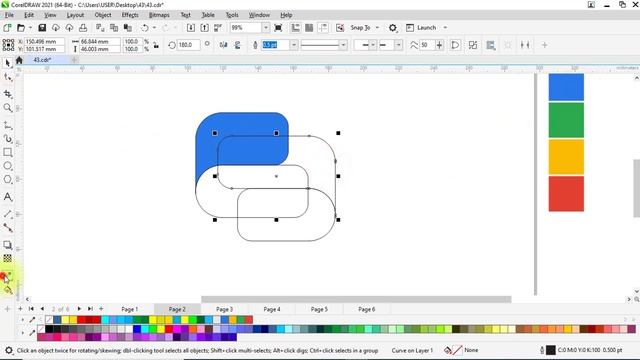
Task: Publish to PDF
Action: pos(218,28)
